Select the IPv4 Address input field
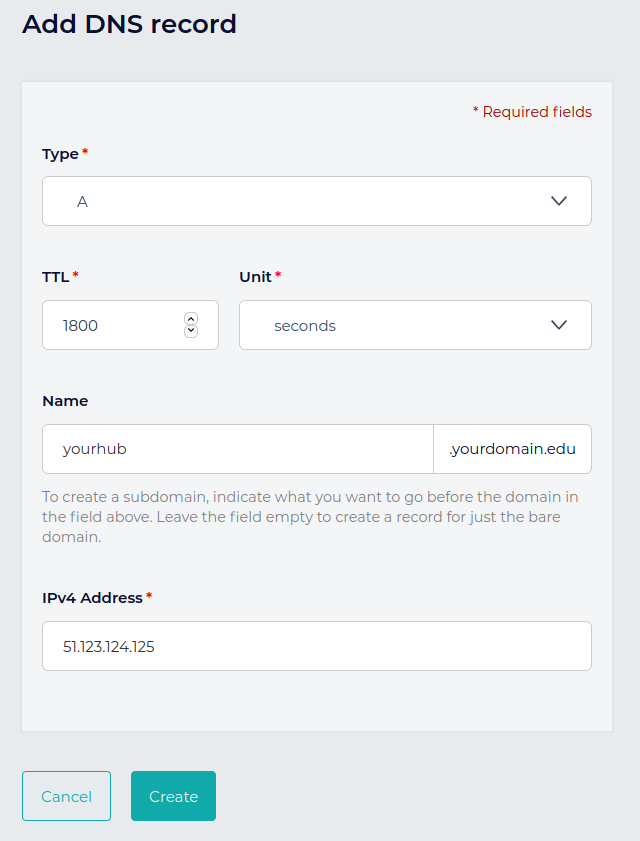640x841 pixels. [316, 646]
